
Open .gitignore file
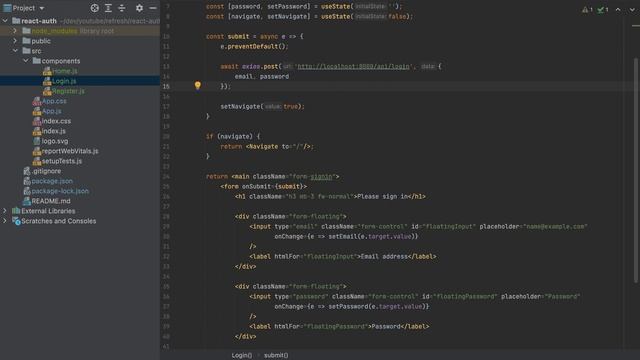pyautogui.click(x=47, y=171)
